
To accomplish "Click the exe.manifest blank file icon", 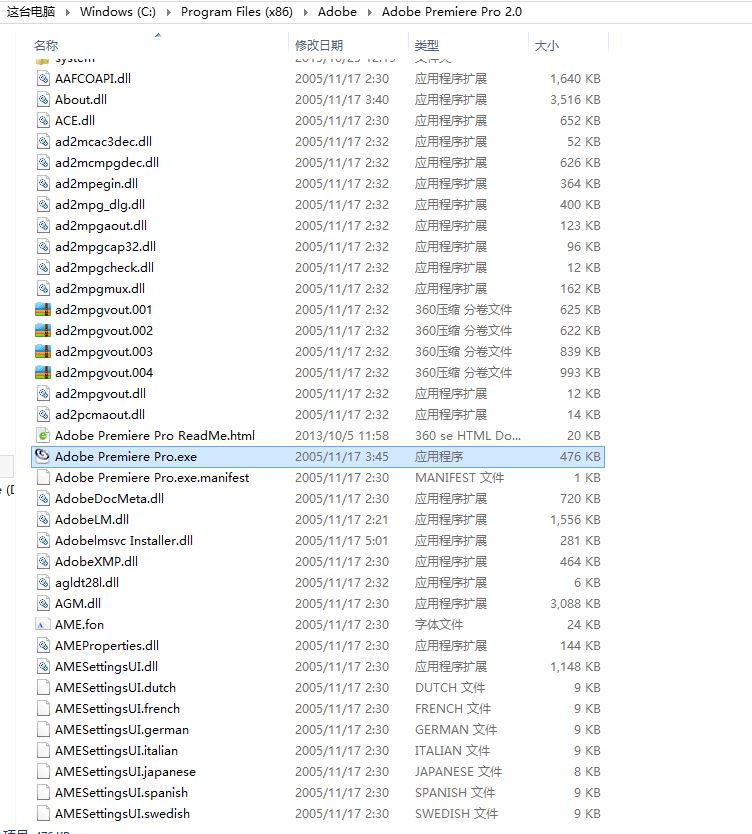I will [x=43, y=478].
